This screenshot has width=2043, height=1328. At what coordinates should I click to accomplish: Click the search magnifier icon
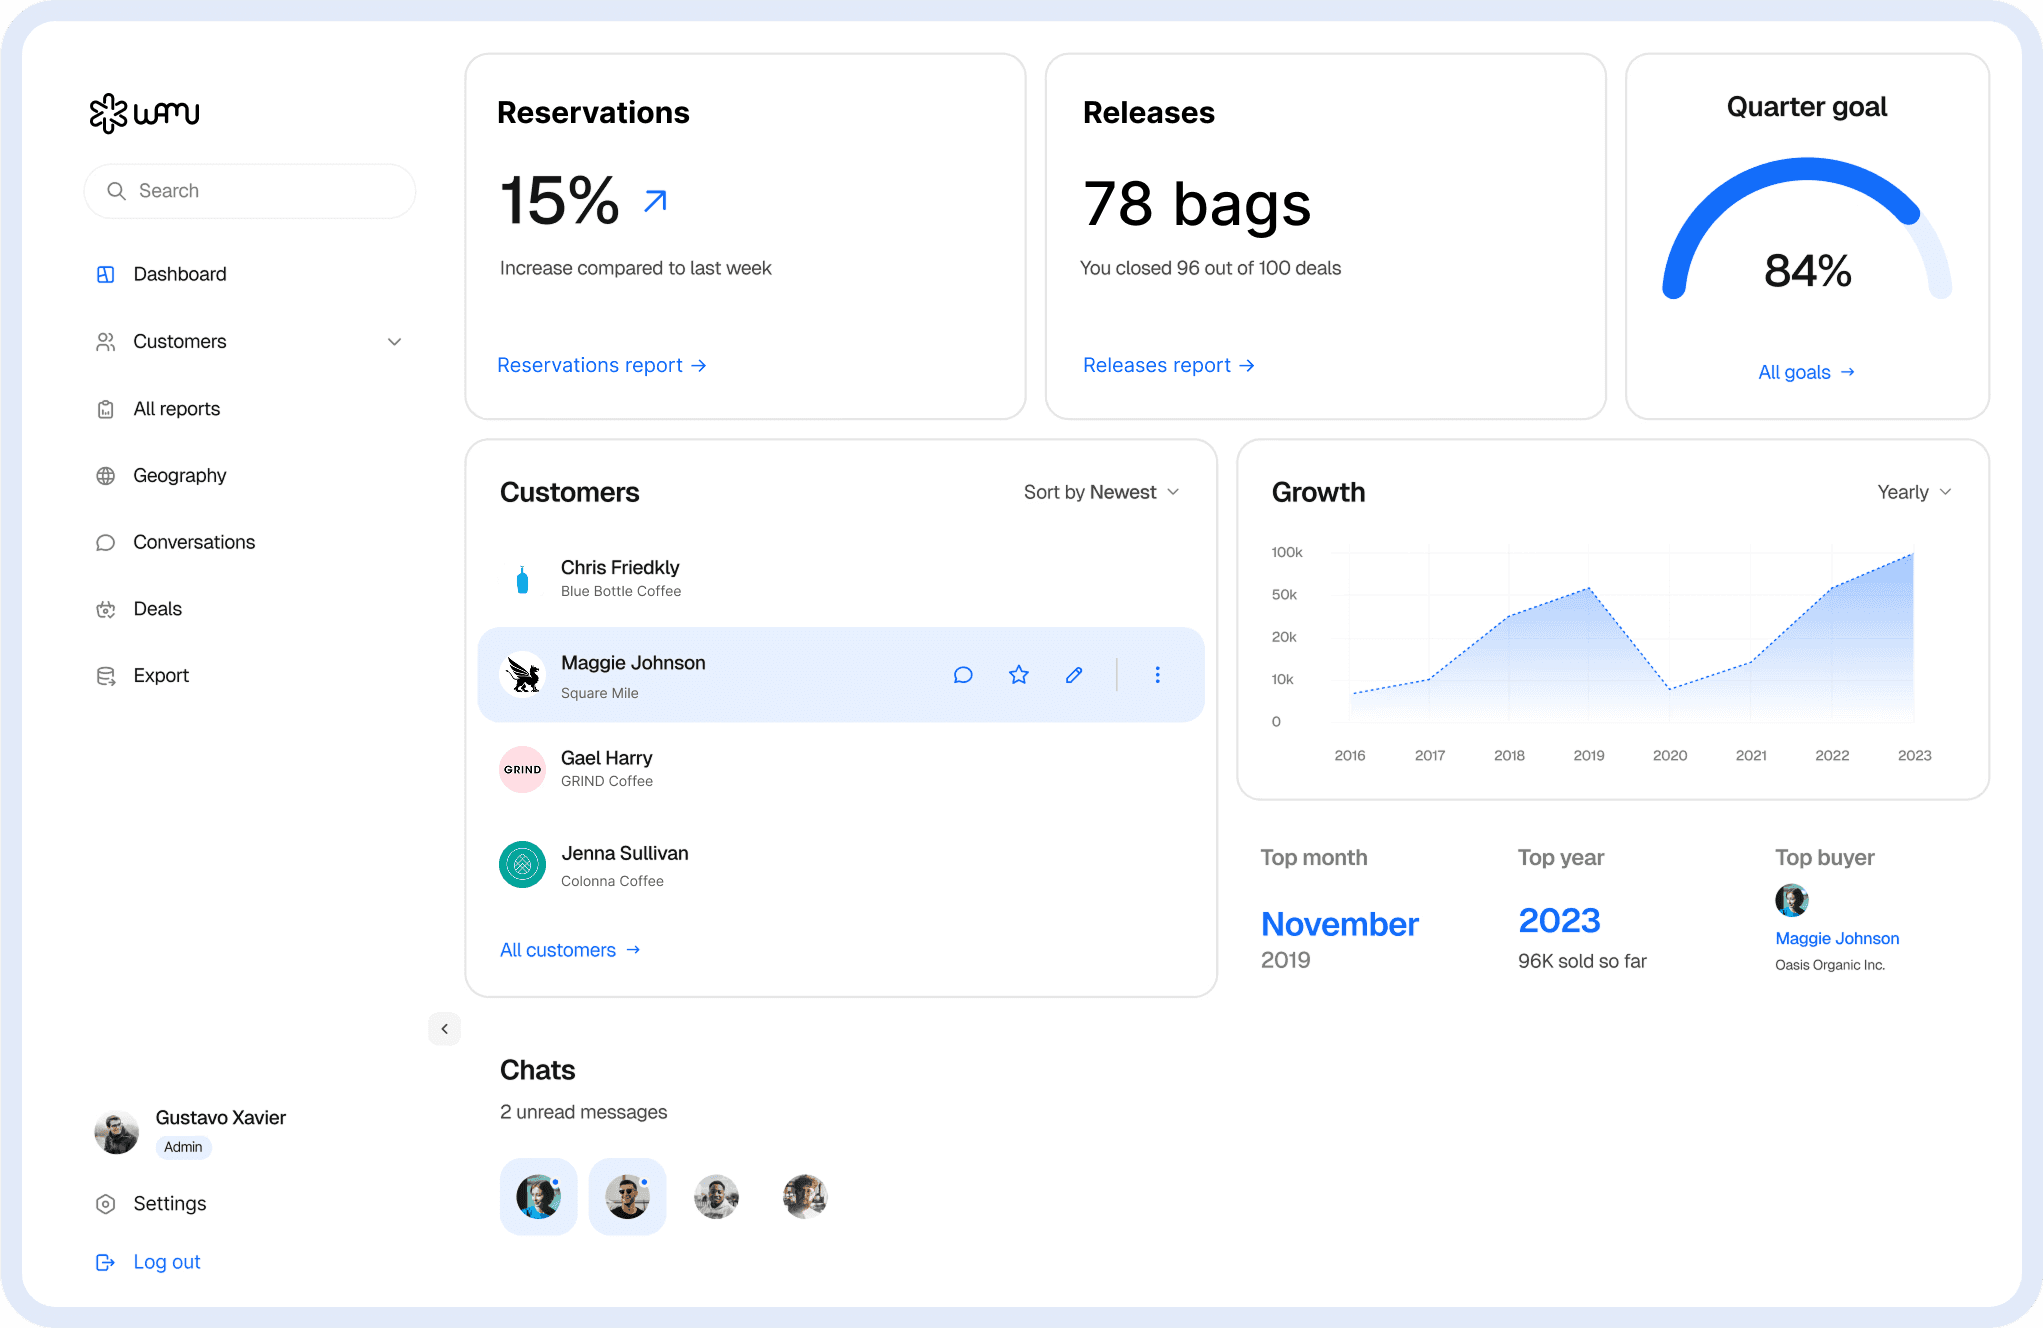(x=116, y=191)
